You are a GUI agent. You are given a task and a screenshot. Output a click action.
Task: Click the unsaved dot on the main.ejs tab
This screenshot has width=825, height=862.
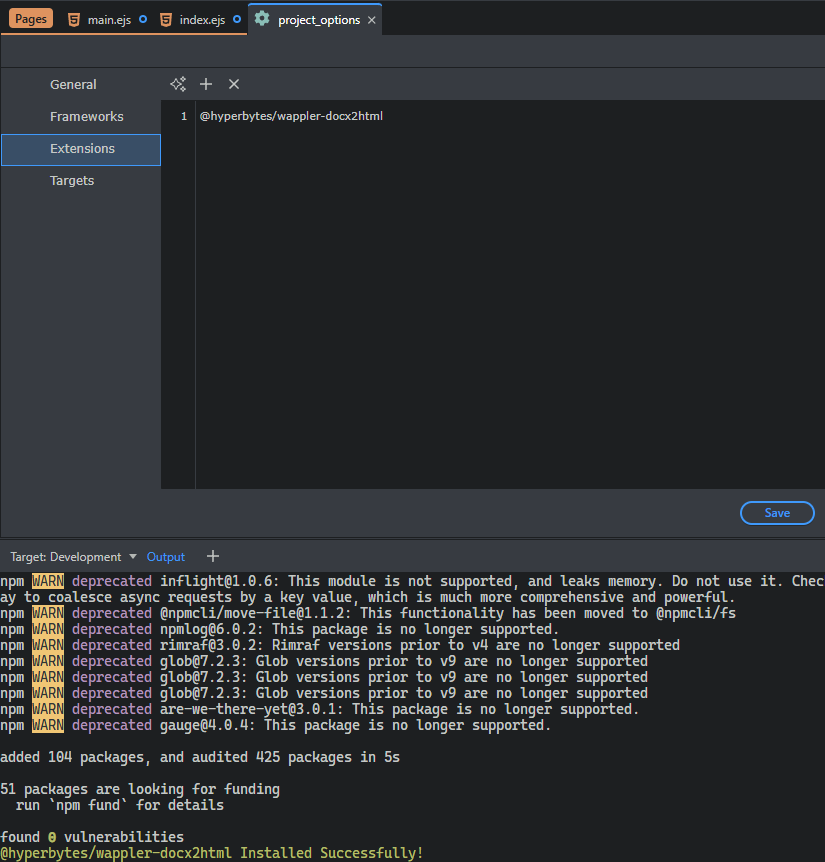point(142,19)
